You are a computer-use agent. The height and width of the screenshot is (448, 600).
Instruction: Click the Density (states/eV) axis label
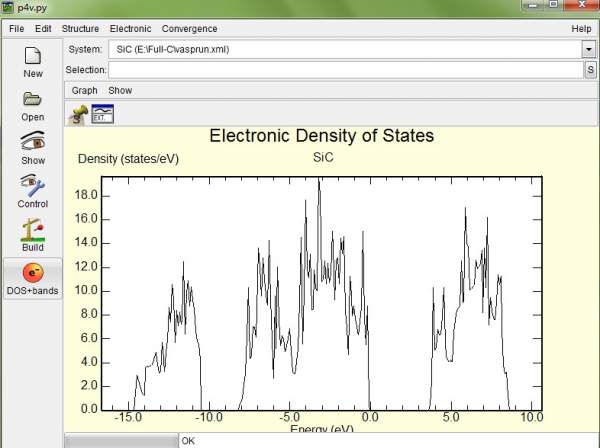[128, 159]
